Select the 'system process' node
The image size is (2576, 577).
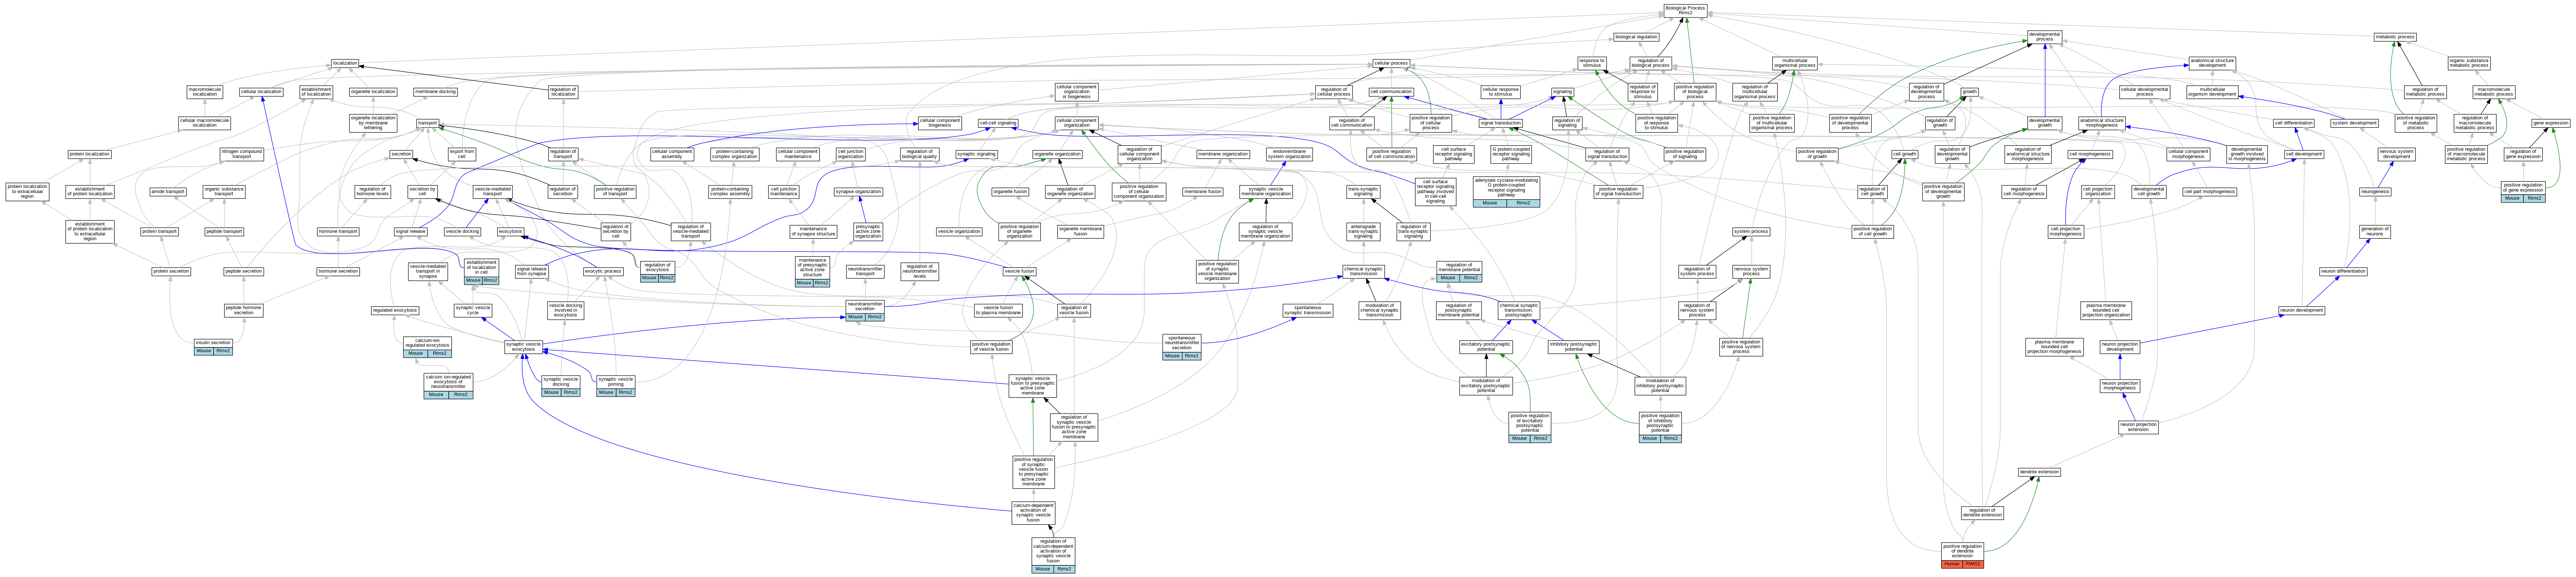1751,231
